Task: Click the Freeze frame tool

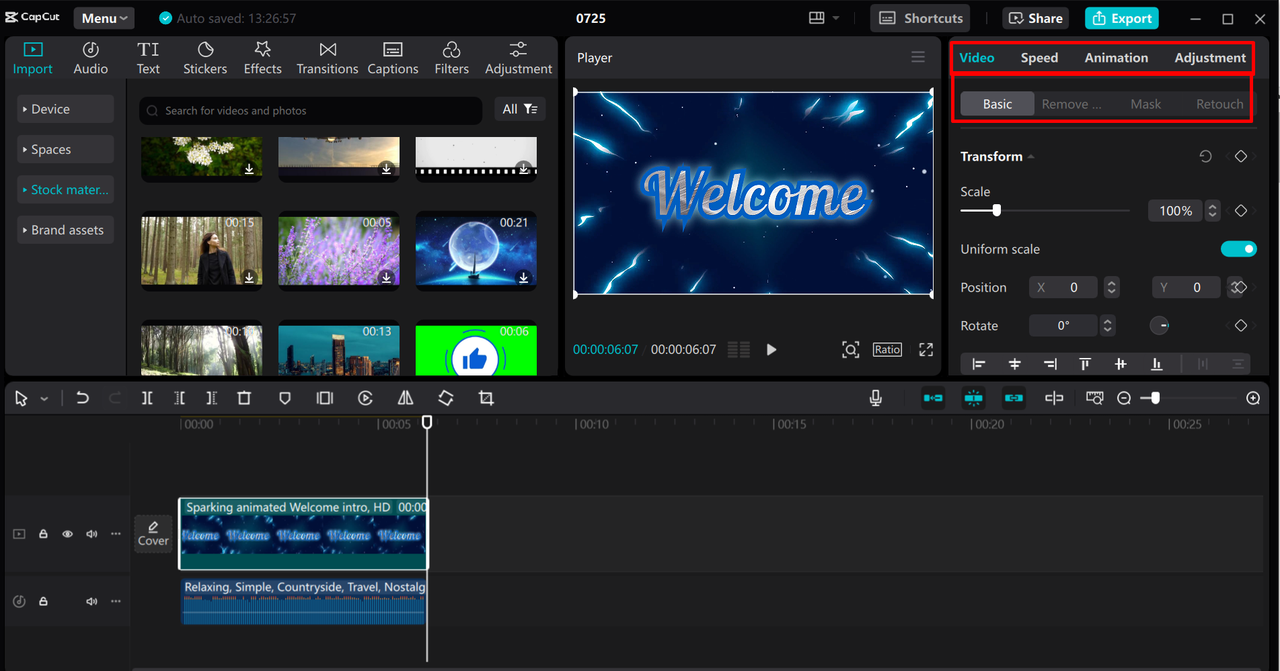Action: 324,398
